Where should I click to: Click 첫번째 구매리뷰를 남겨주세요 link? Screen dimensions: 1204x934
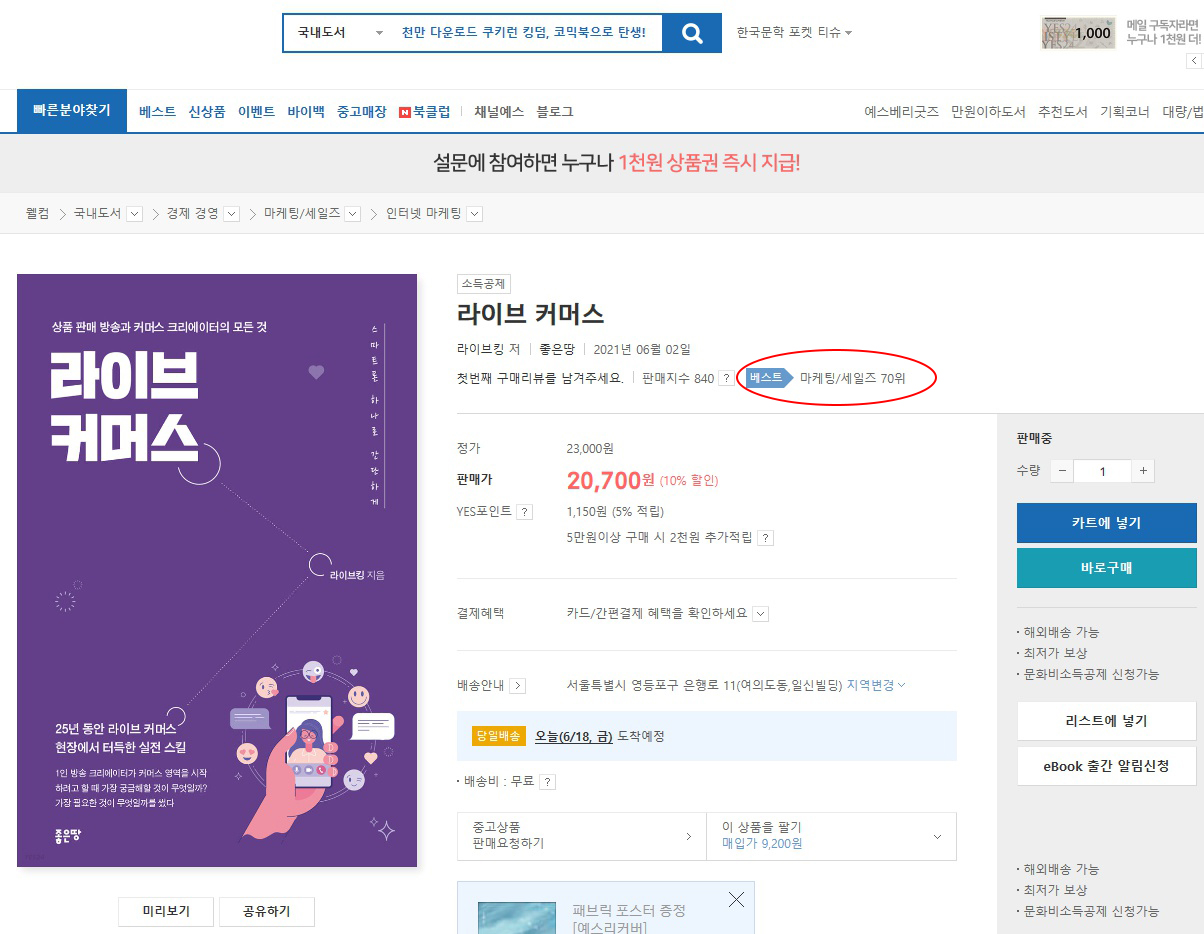540,378
